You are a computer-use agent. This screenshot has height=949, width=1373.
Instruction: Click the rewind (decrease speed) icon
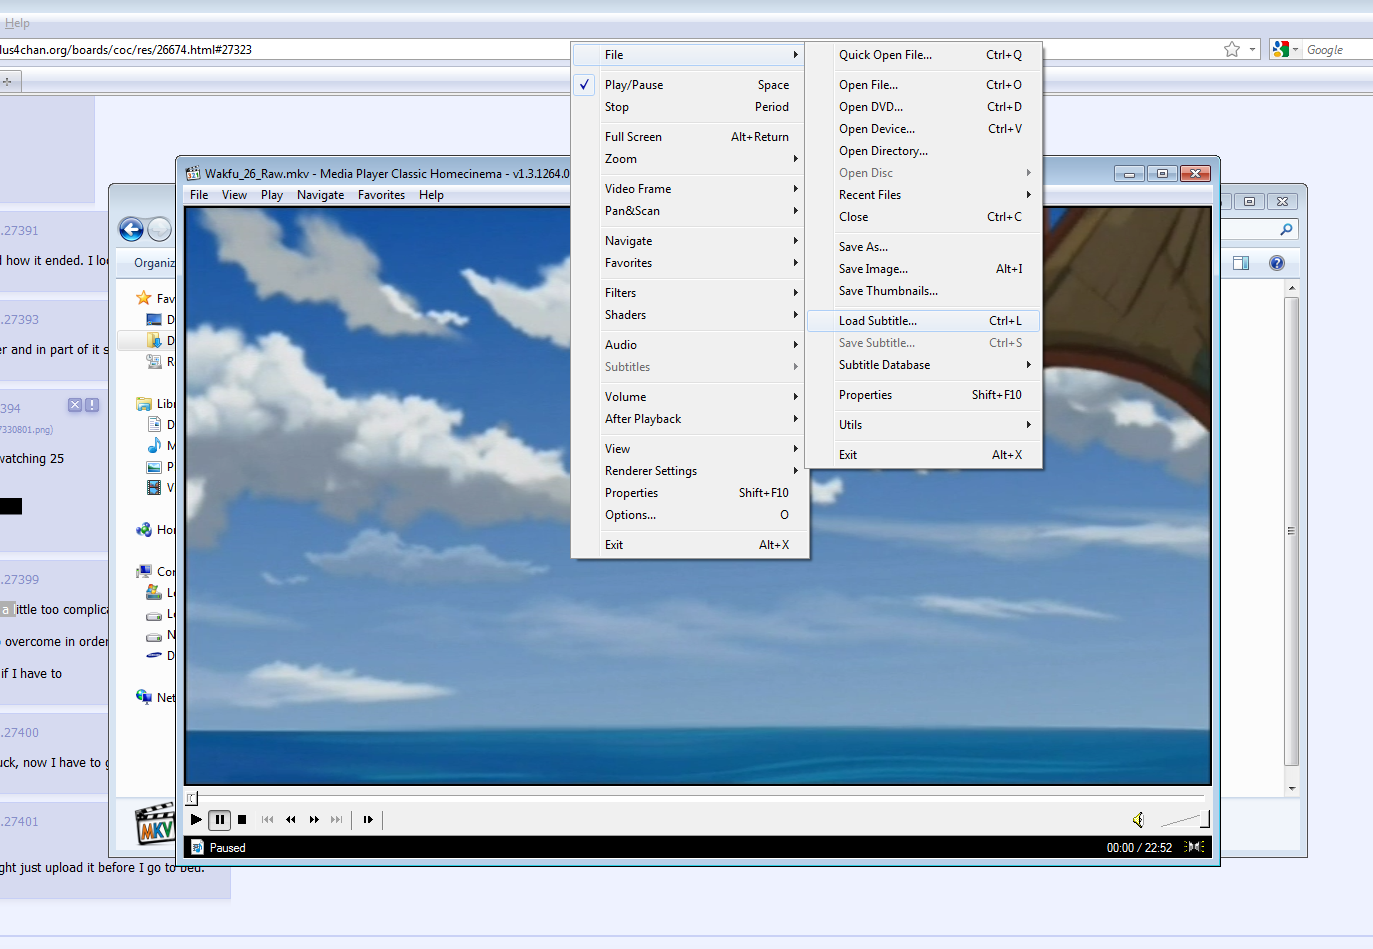click(x=291, y=820)
